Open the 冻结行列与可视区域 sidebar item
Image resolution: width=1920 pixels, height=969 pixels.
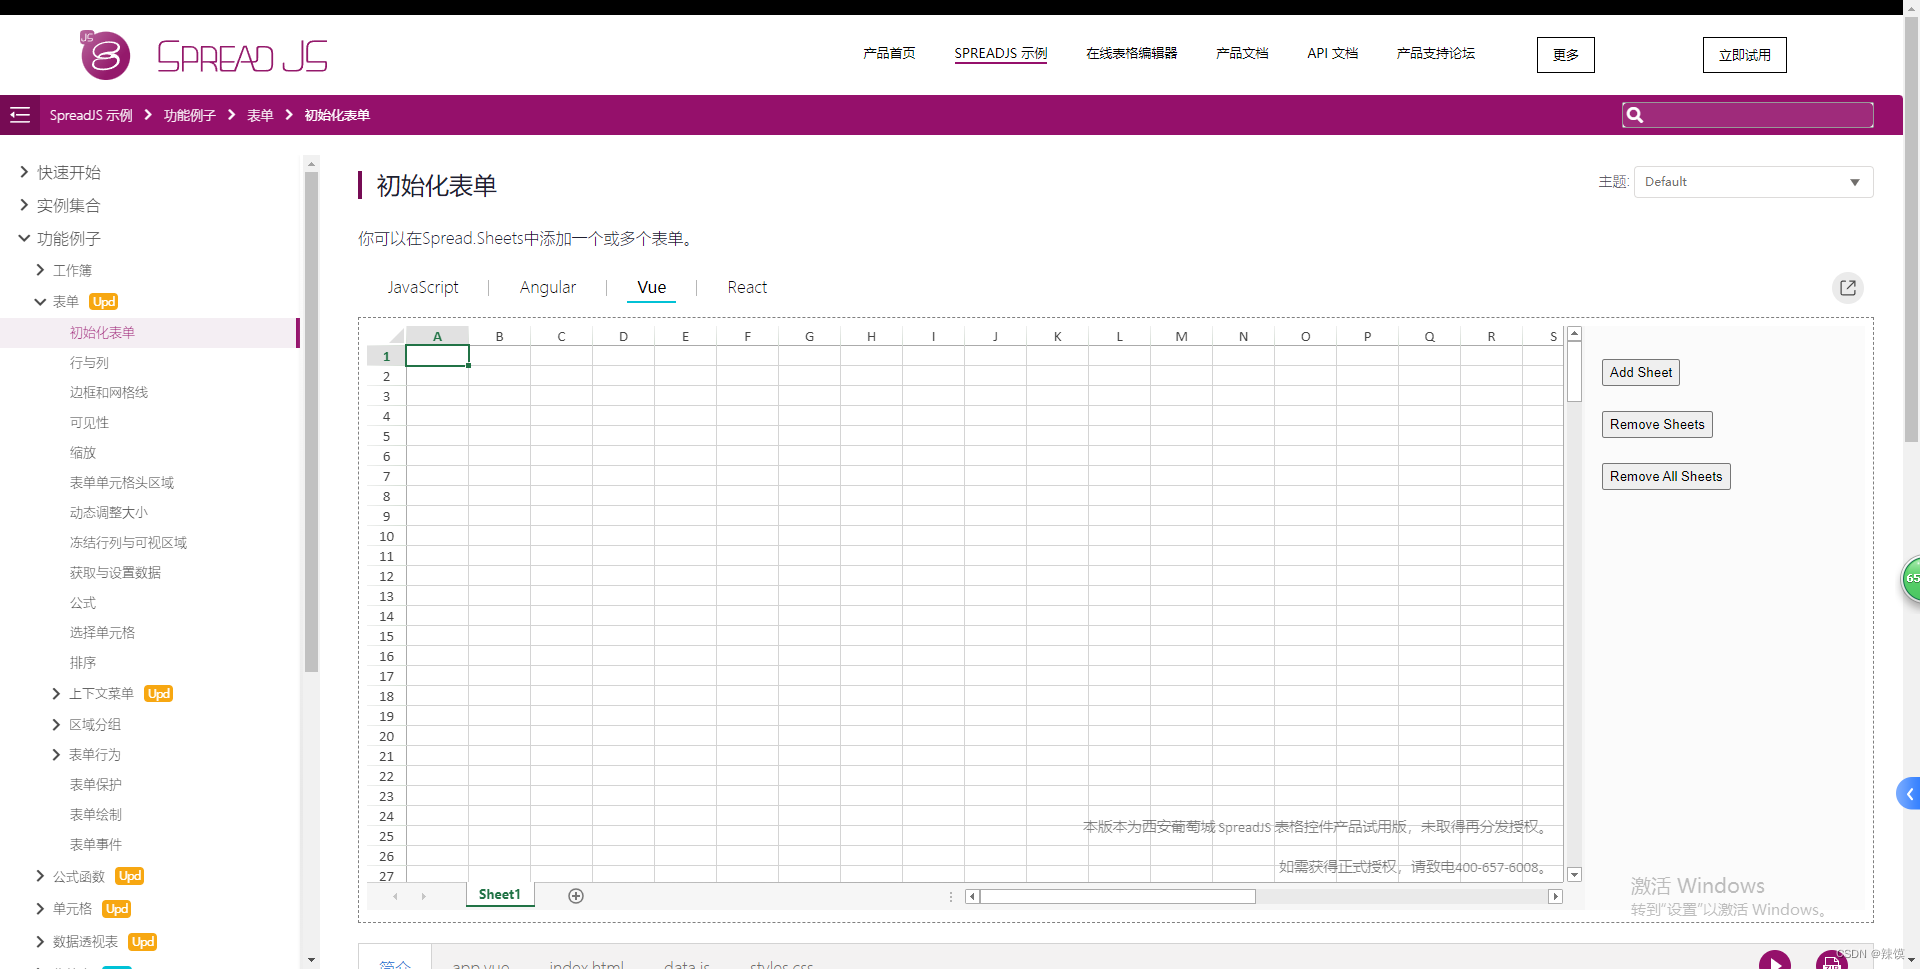[128, 543]
